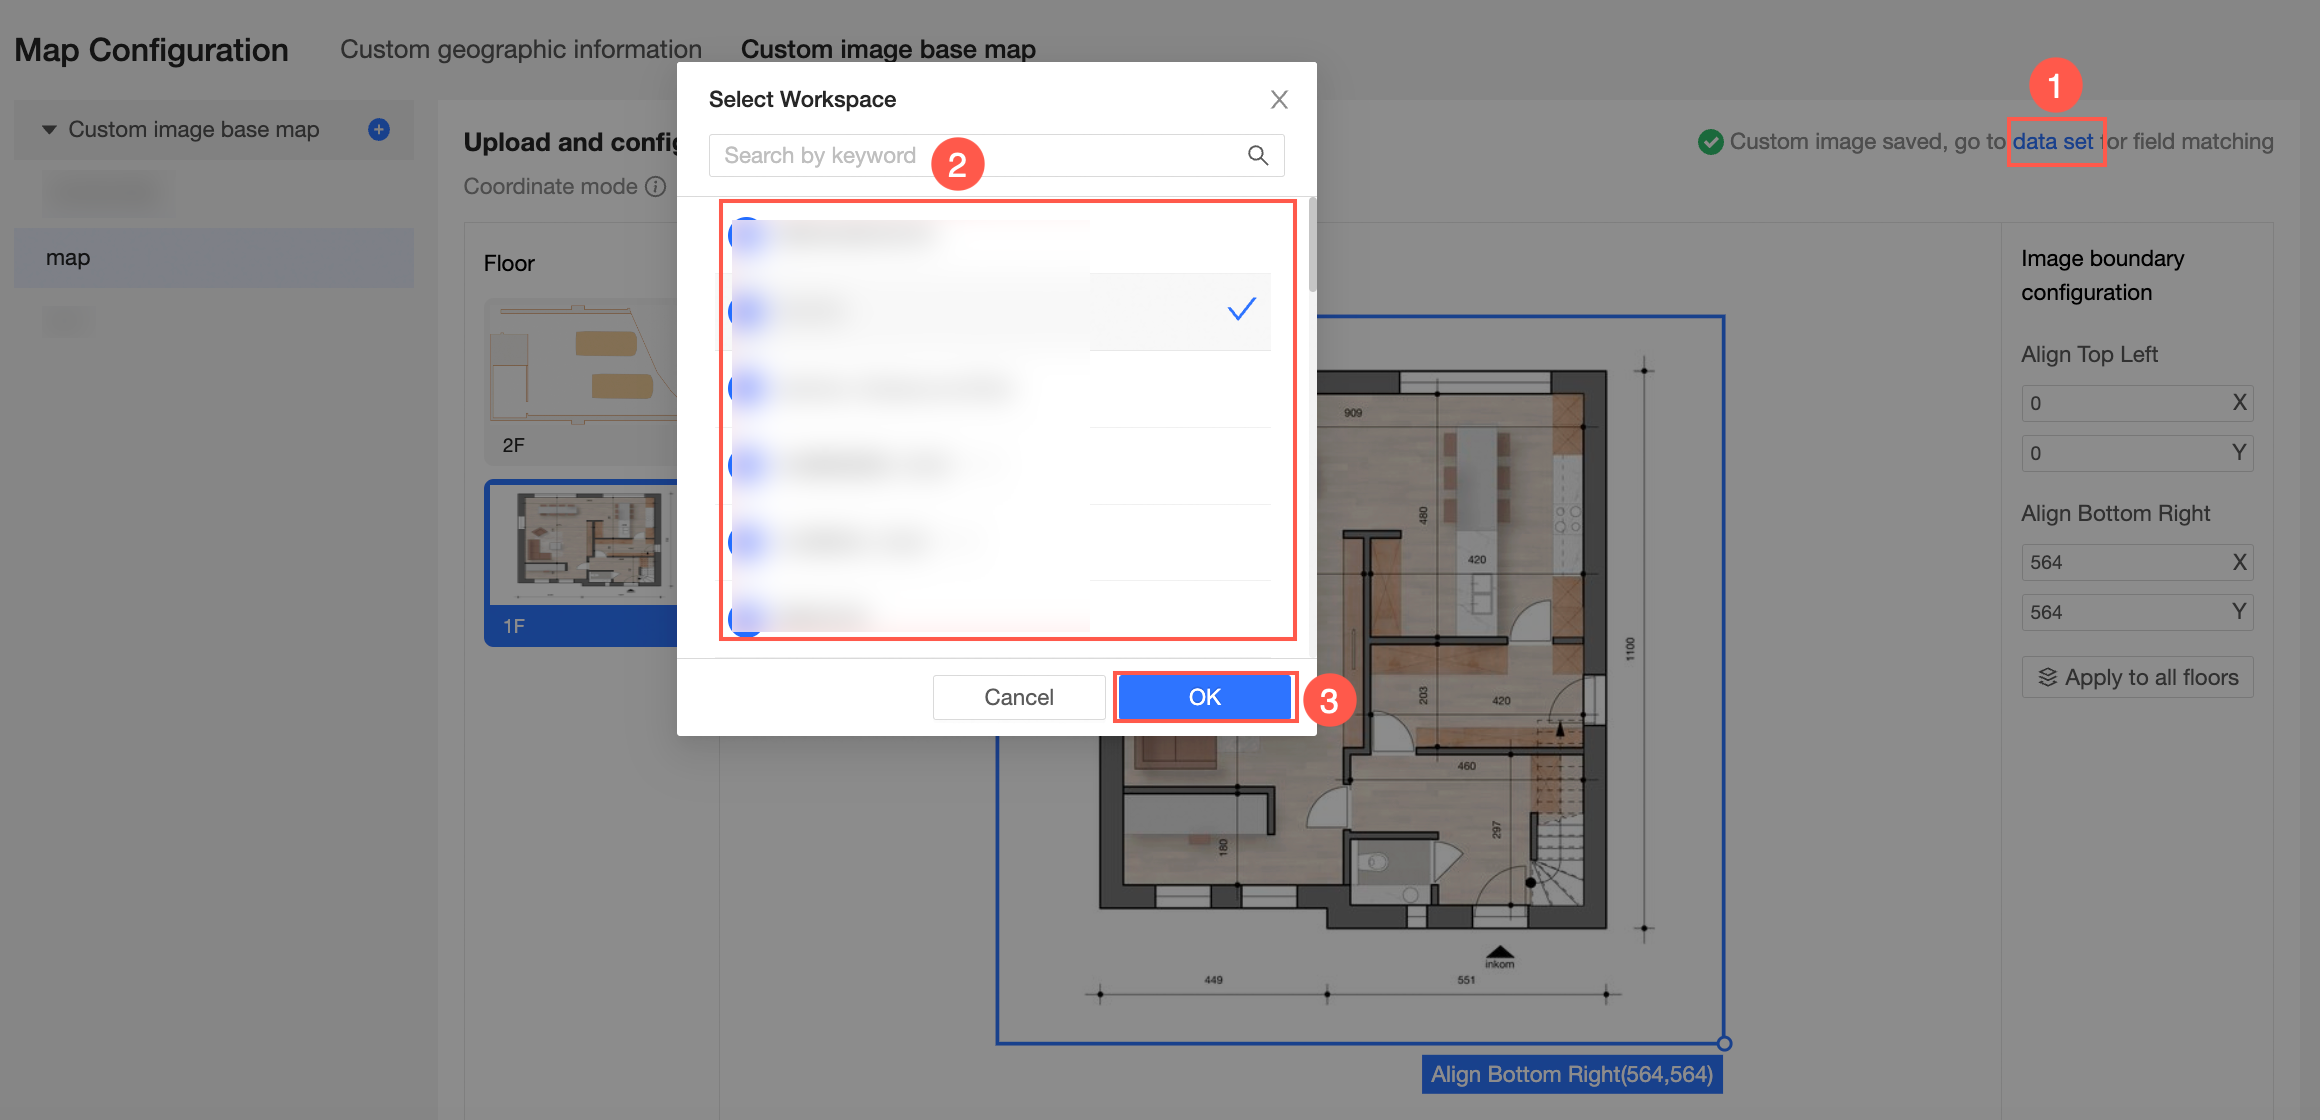Screen dimensions: 2320x1120
Task: Switch to Custom image base map tab
Action: coord(887,49)
